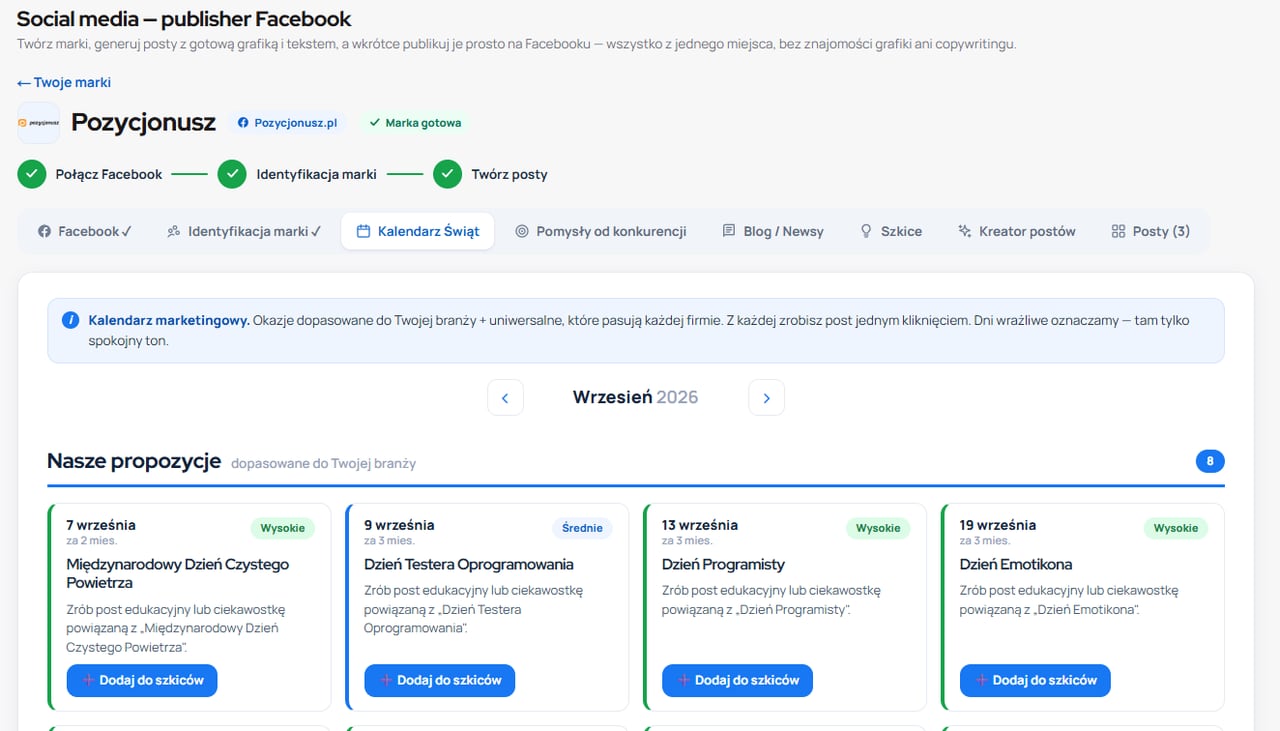Open the Kreator postów tab
The image size is (1280, 731).
click(1017, 231)
